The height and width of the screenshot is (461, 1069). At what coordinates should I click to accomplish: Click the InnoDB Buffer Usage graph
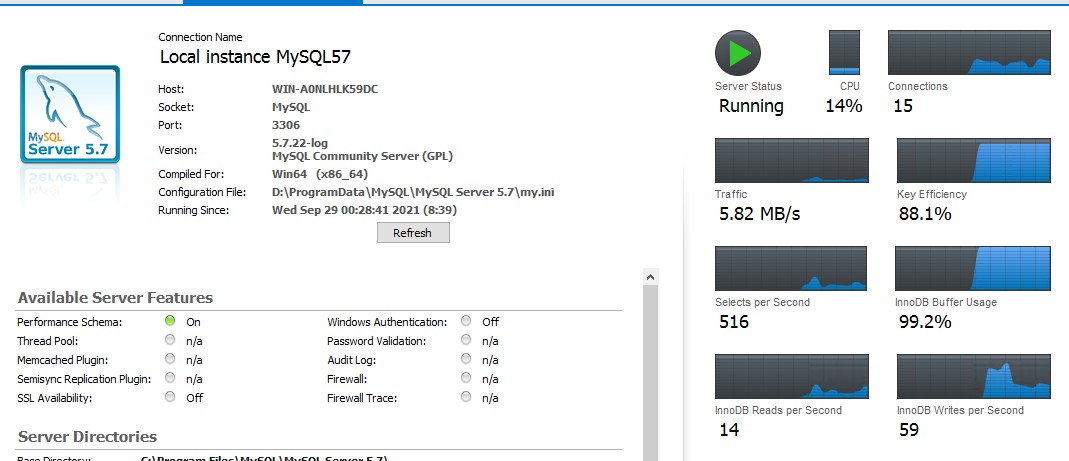[973, 268]
